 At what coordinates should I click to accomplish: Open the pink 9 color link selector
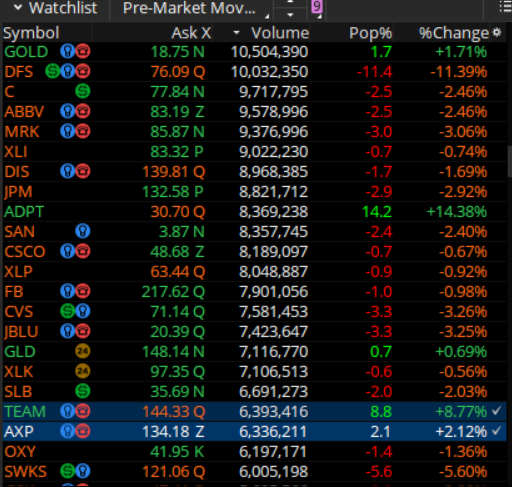pyautogui.click(x=317, y=7)
